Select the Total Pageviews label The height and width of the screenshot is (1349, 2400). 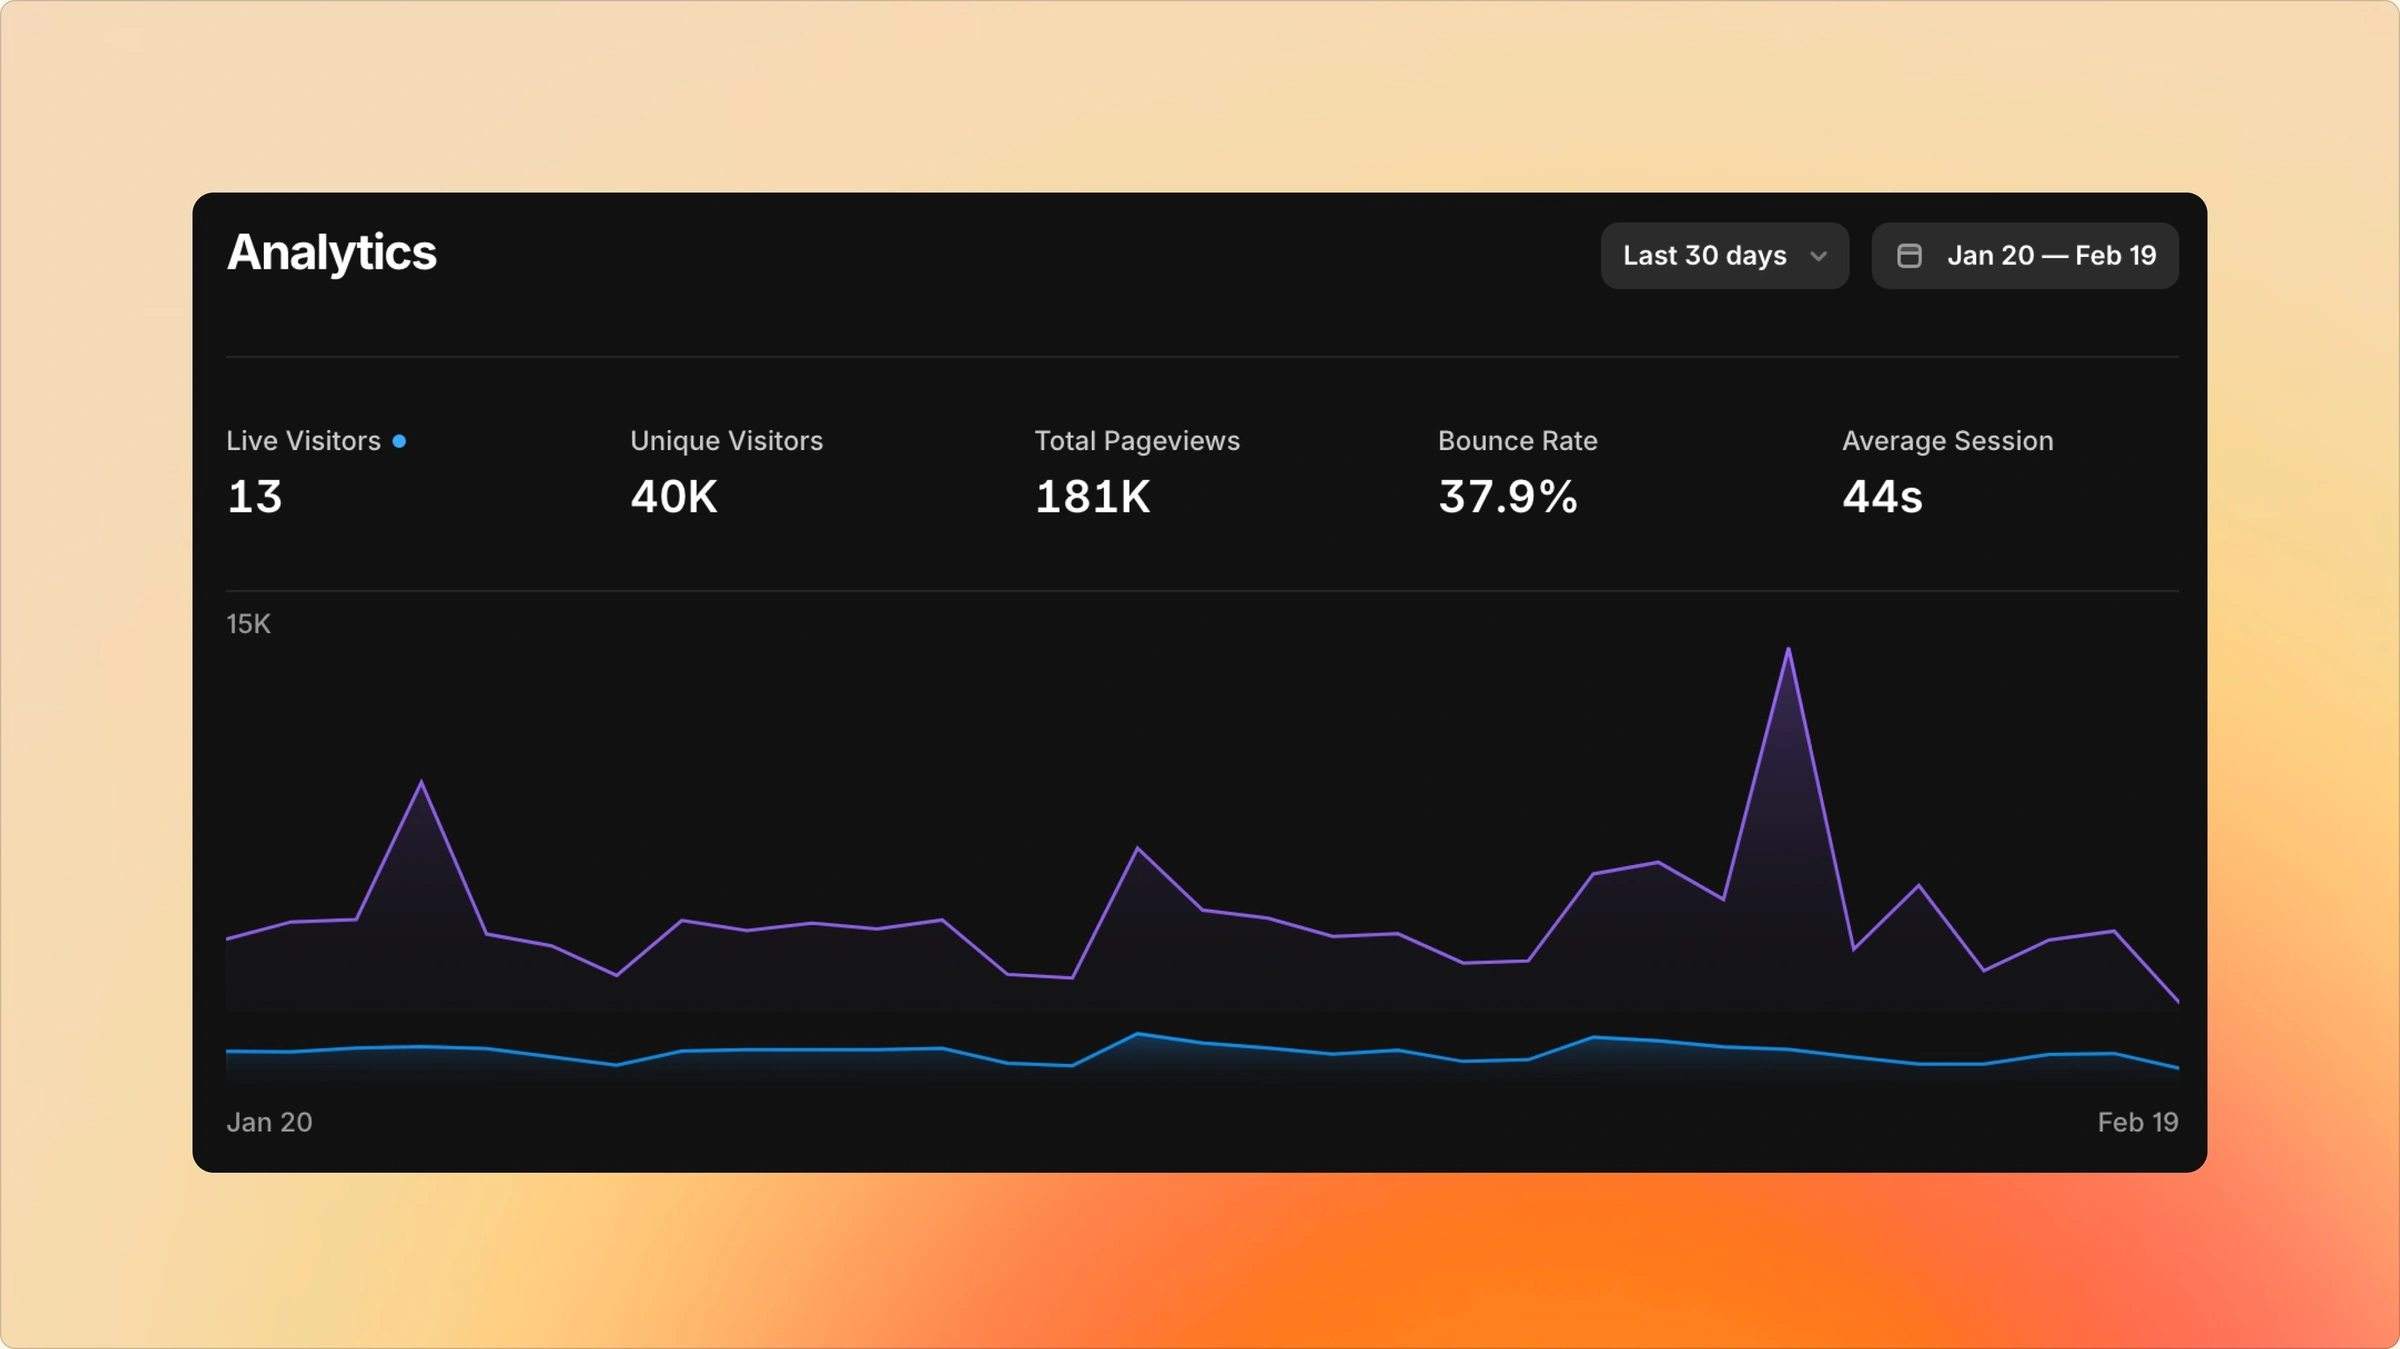[x=1137, y=441]
